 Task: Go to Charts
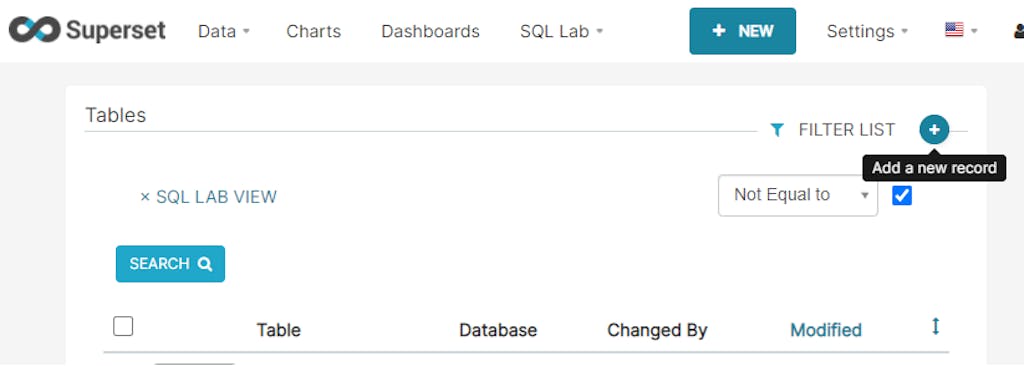(x=313, y=31)
